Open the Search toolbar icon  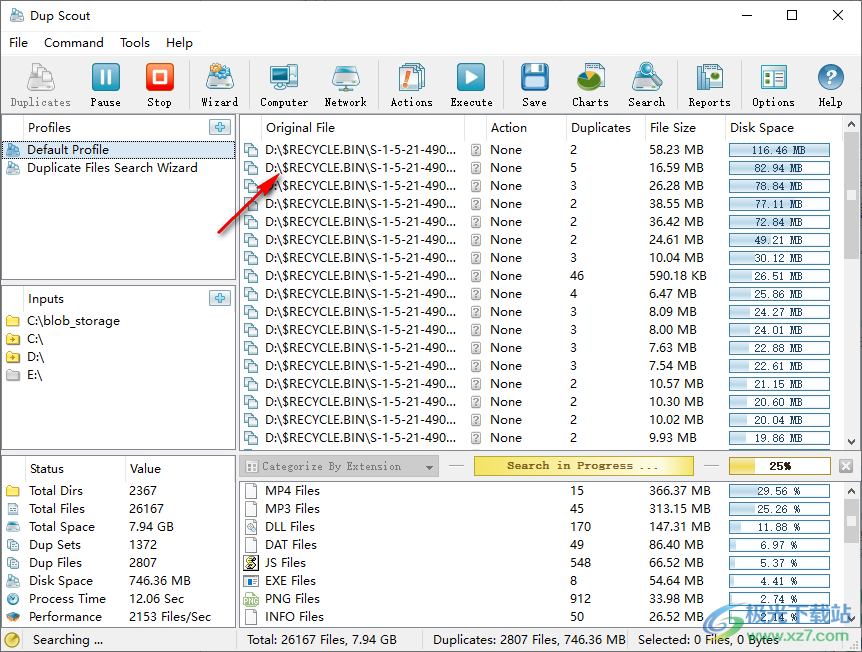coord(646,85)
